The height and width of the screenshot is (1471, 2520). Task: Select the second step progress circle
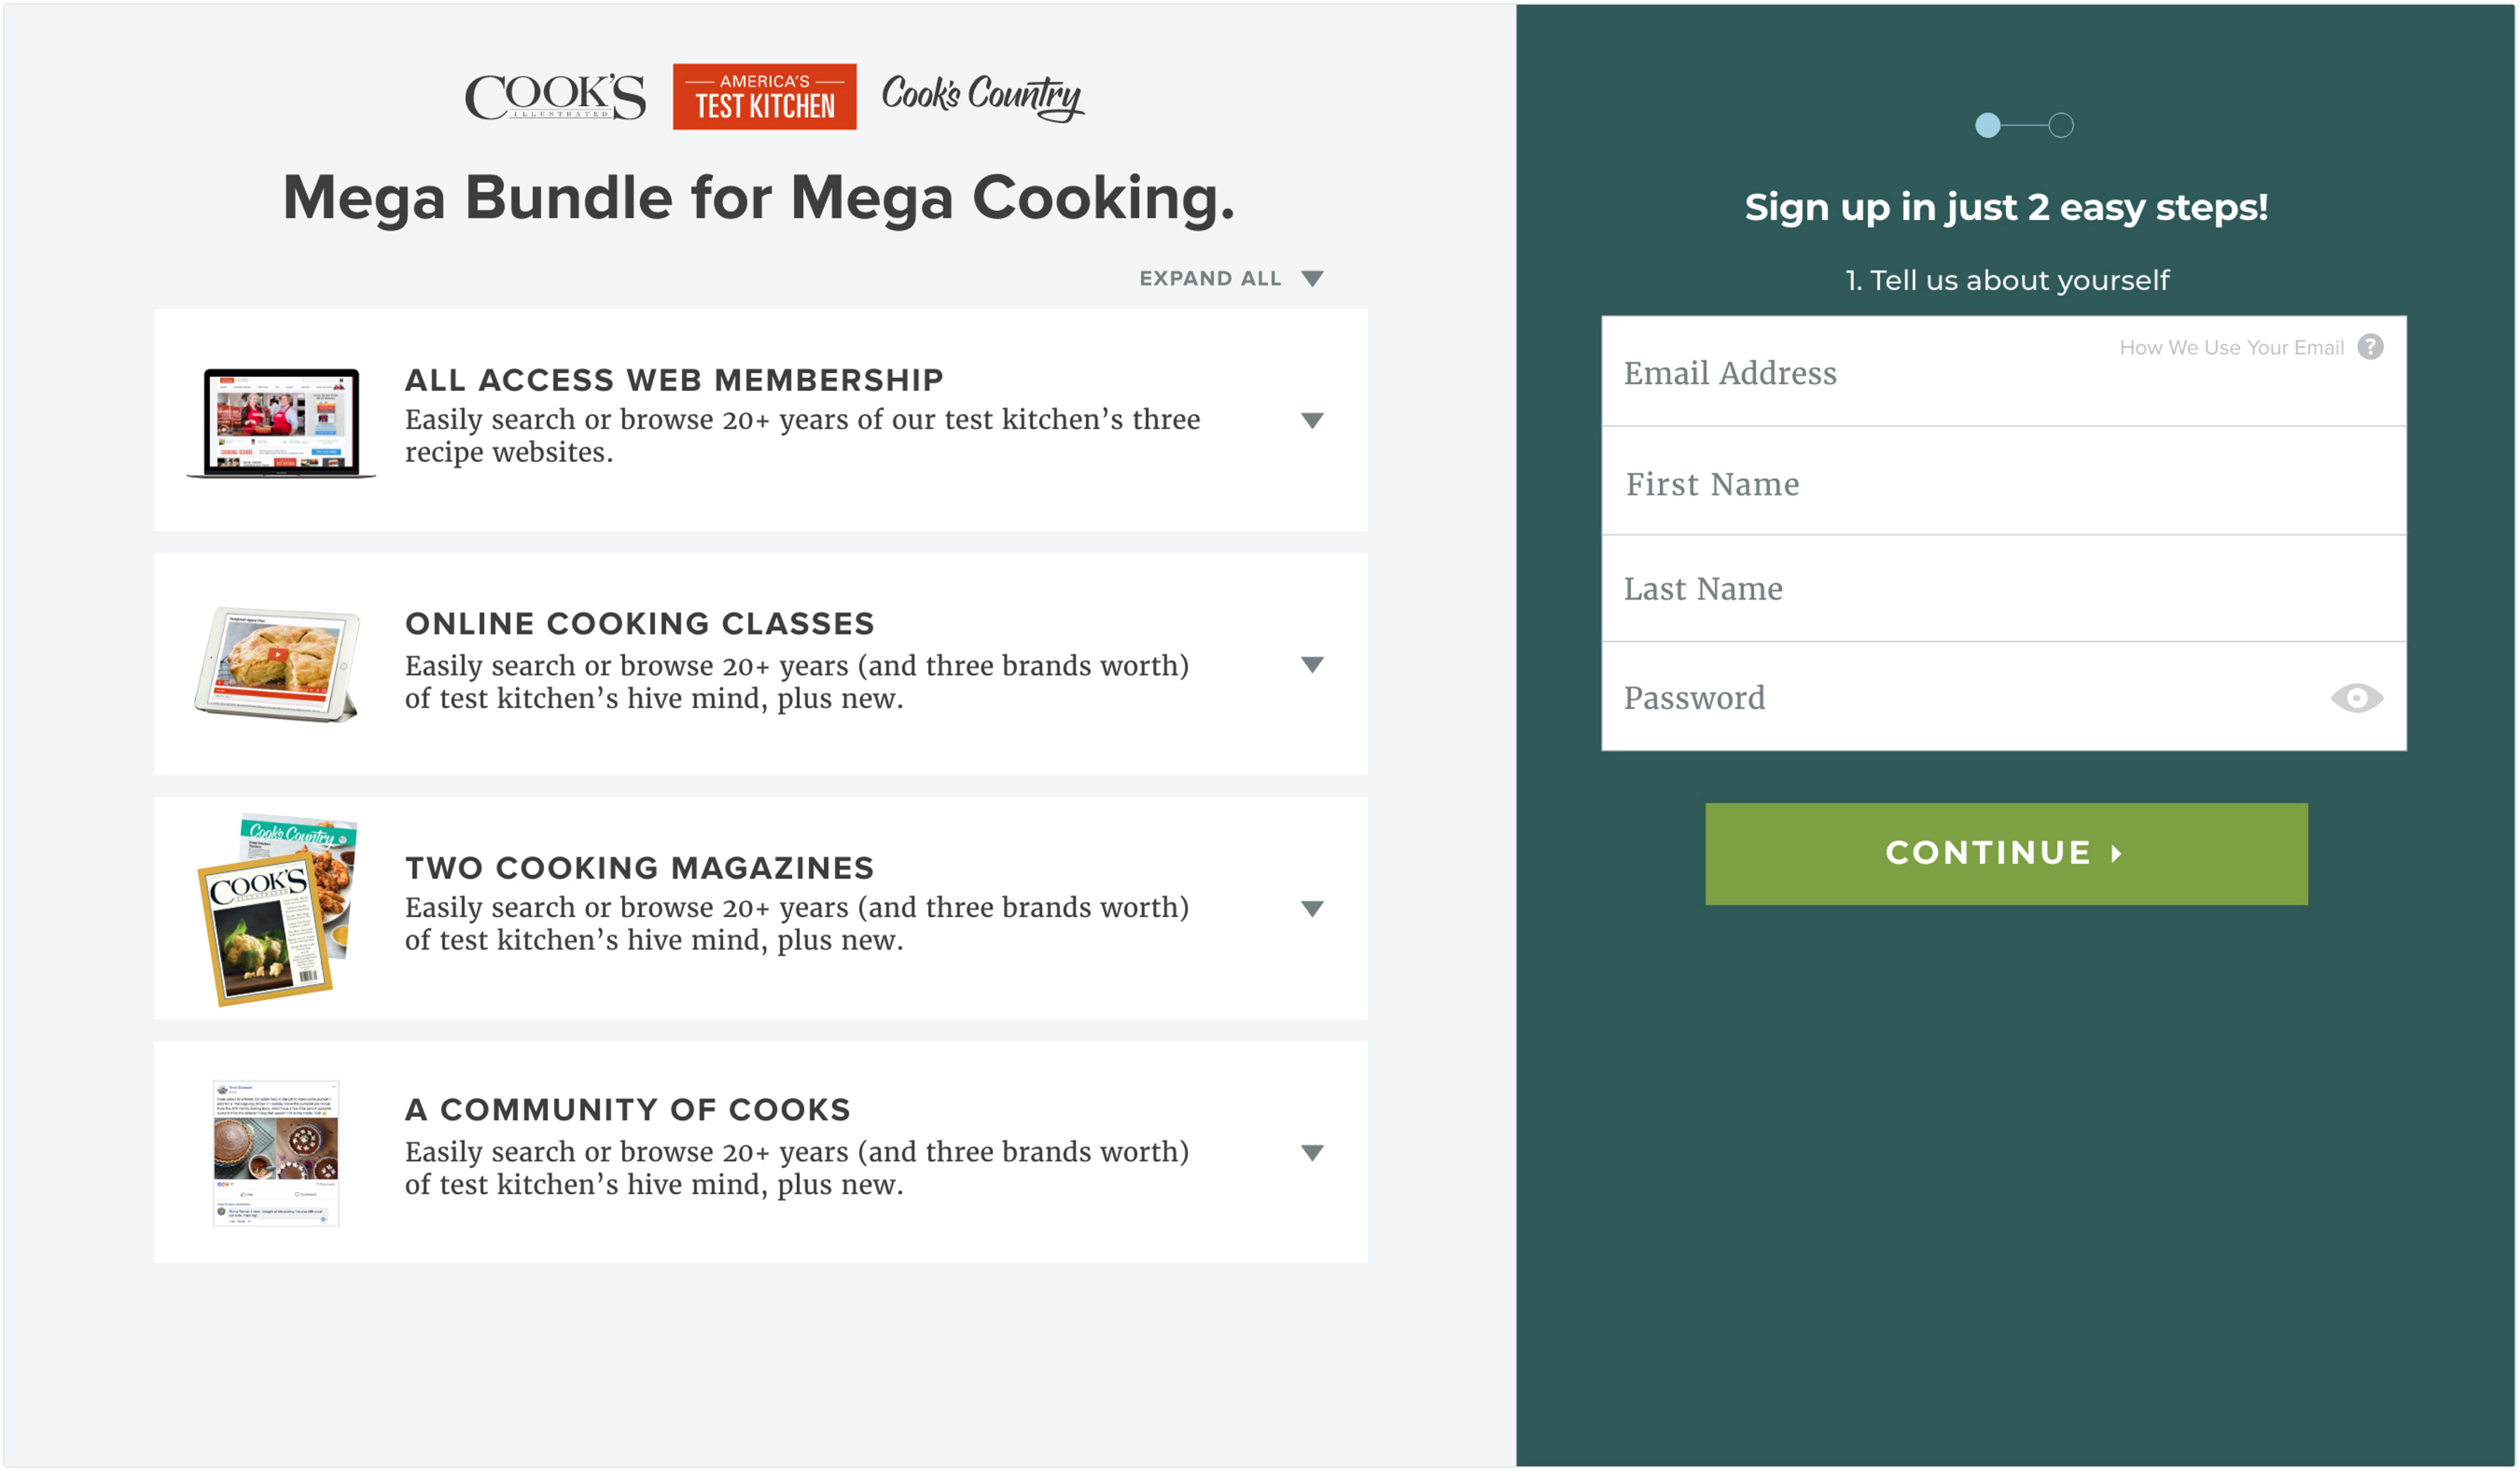(2061, 125)
